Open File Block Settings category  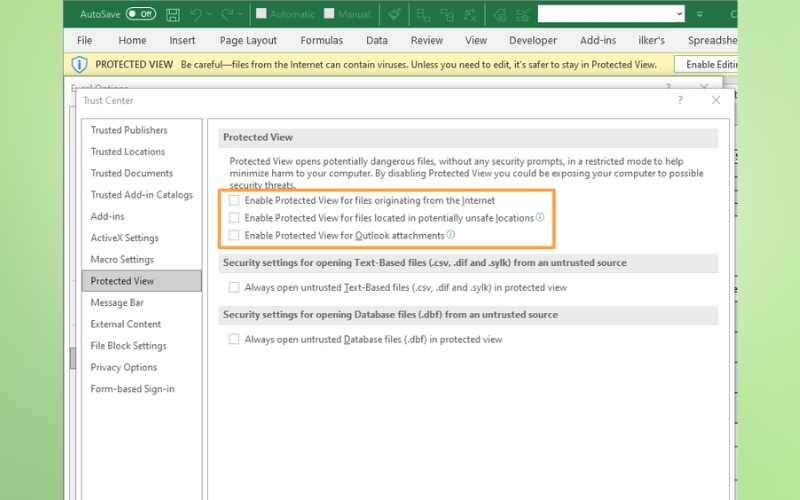[x=128, y=346]
